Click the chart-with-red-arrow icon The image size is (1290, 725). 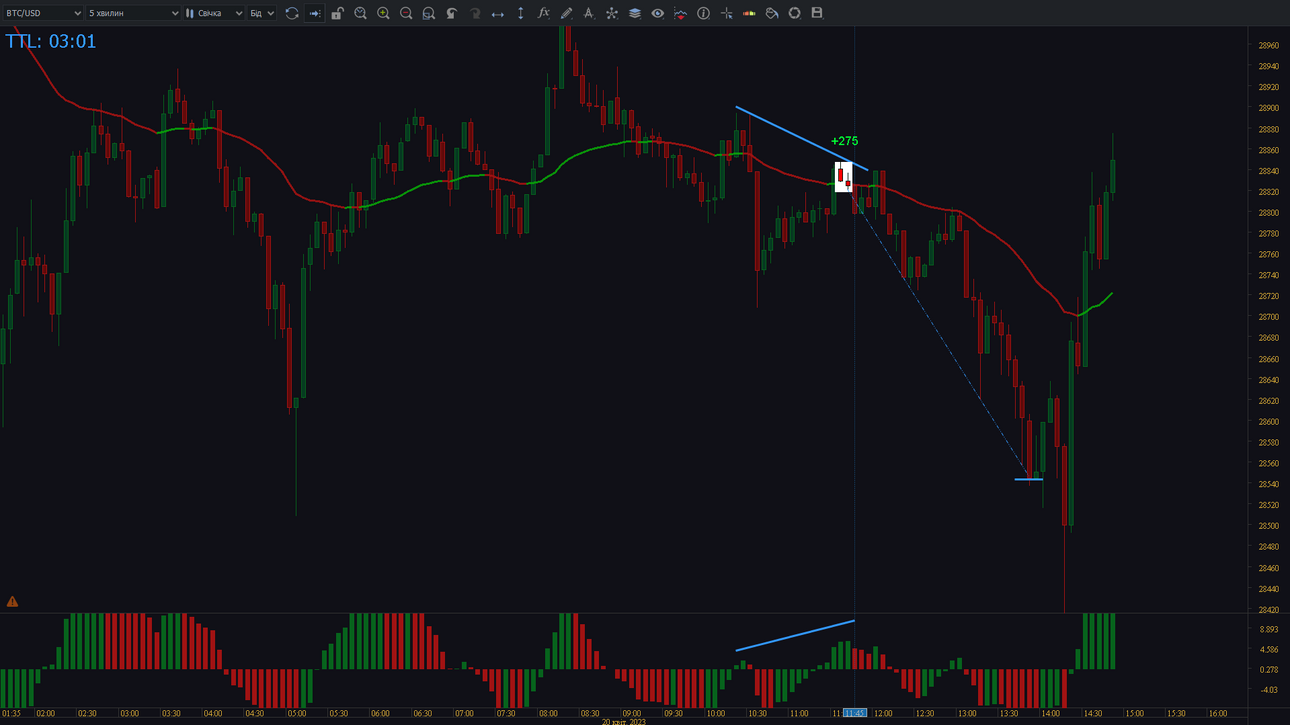click(x=680, y=13)
